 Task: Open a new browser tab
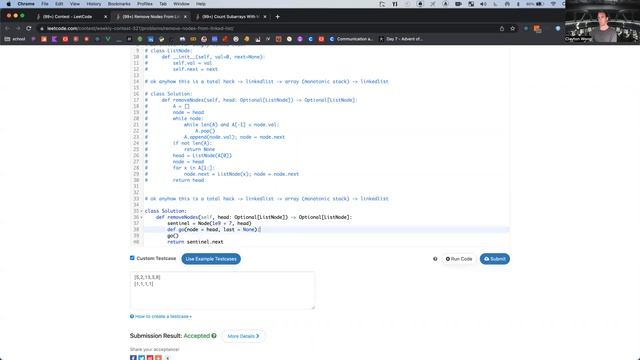(278, 17)
